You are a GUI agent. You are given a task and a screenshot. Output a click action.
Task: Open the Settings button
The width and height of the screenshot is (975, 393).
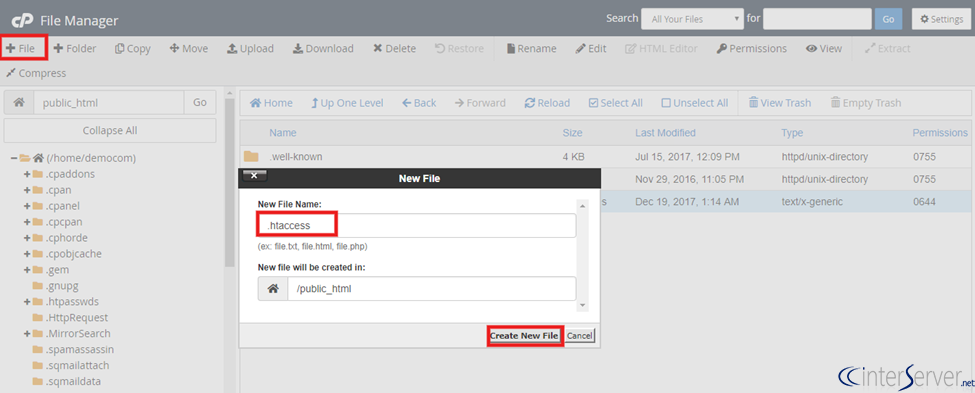[x=941, y=19]
